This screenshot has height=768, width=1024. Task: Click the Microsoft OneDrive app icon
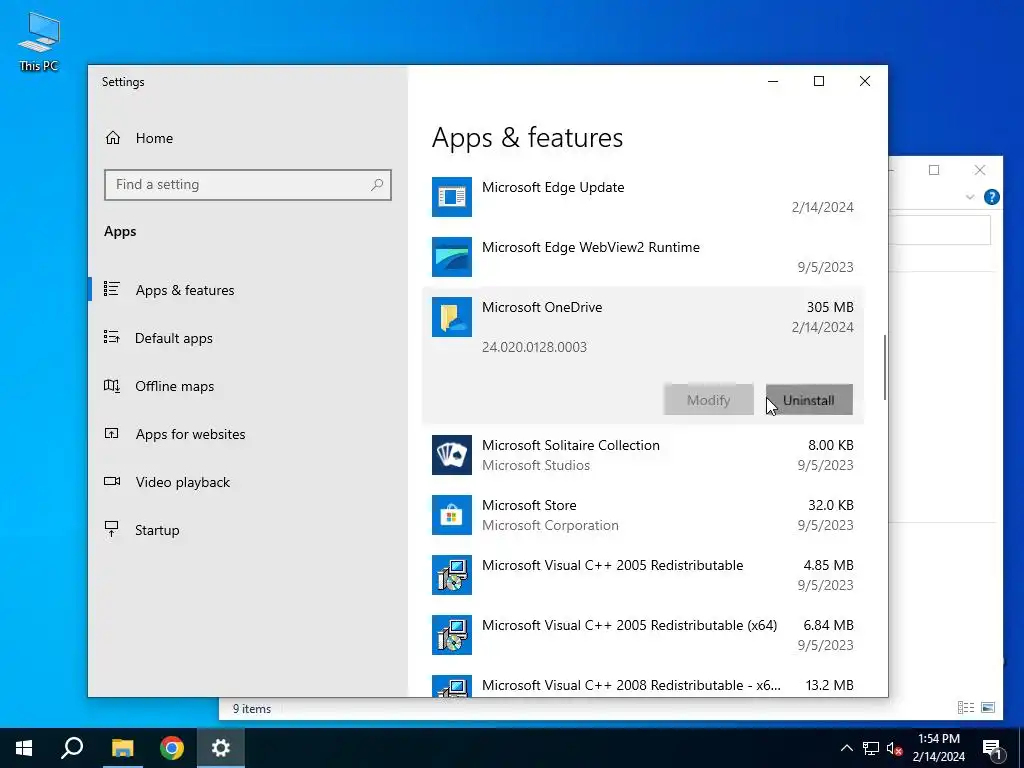(x=452, y=317)
